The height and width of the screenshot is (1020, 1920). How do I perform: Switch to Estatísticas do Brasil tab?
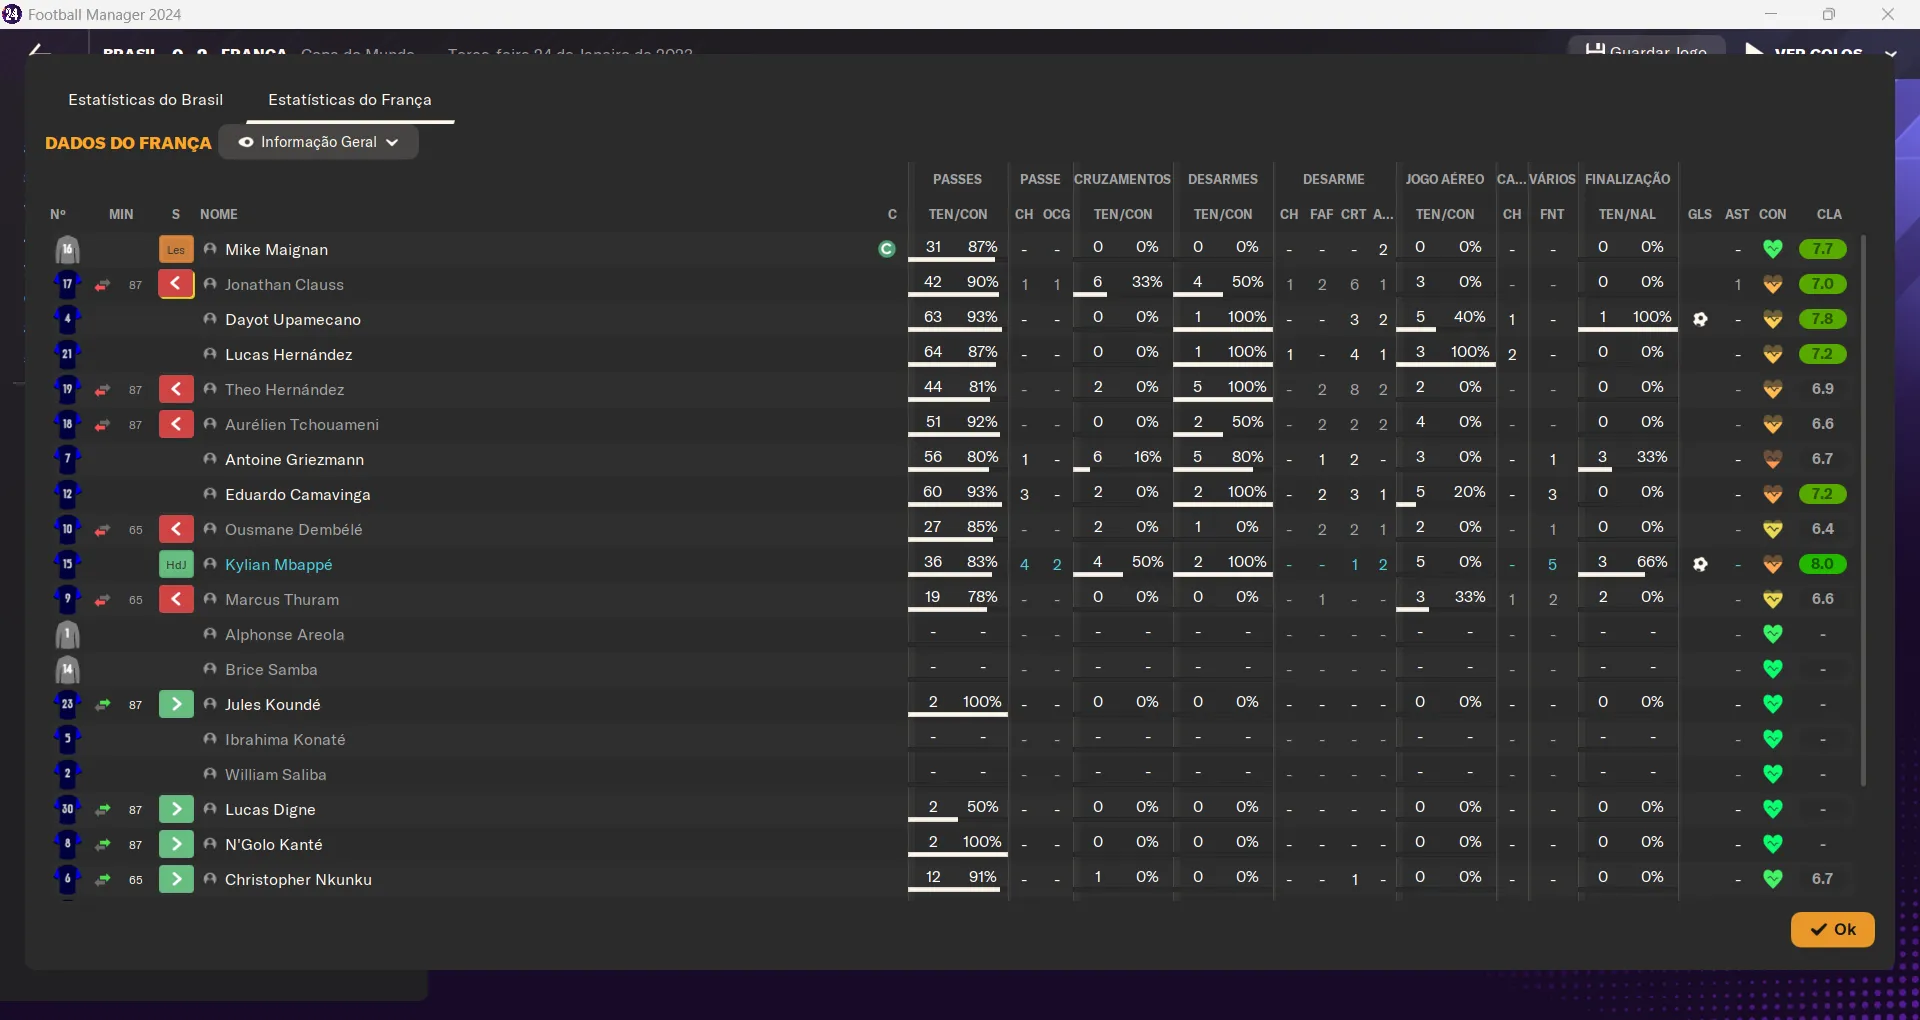click(x=146, y=100)
